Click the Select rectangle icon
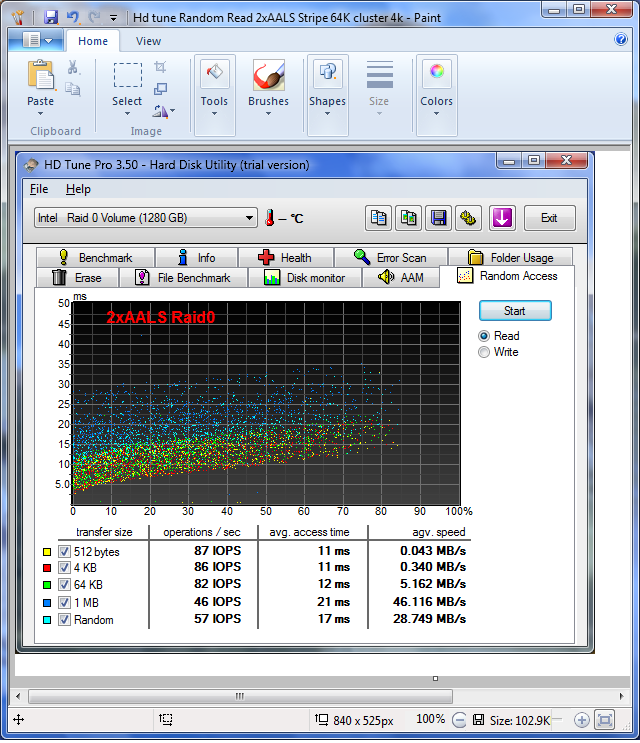640x743 pixels. 127,75
